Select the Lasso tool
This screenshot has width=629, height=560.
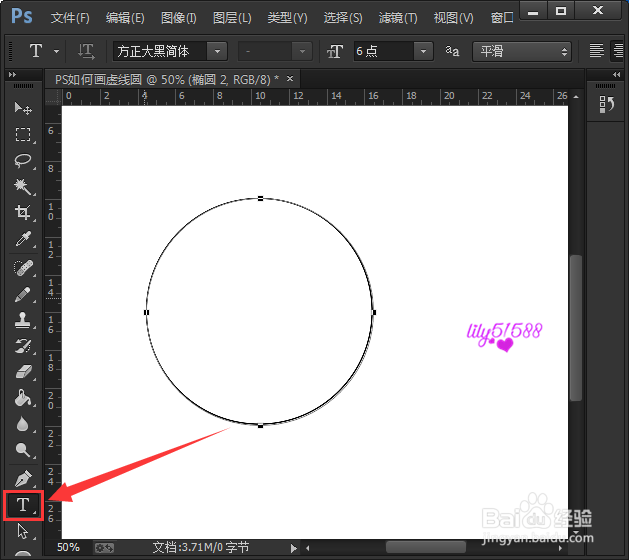click(x=23, y=160)
